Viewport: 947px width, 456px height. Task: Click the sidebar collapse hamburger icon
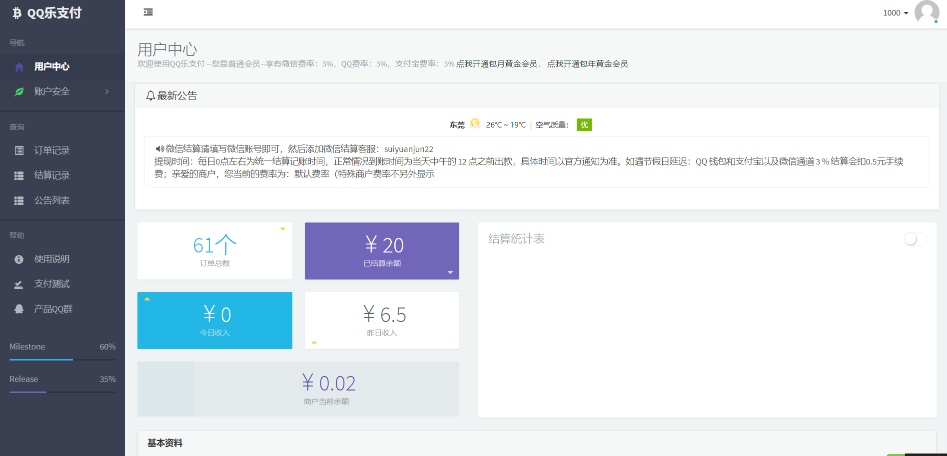coord(148,12)
